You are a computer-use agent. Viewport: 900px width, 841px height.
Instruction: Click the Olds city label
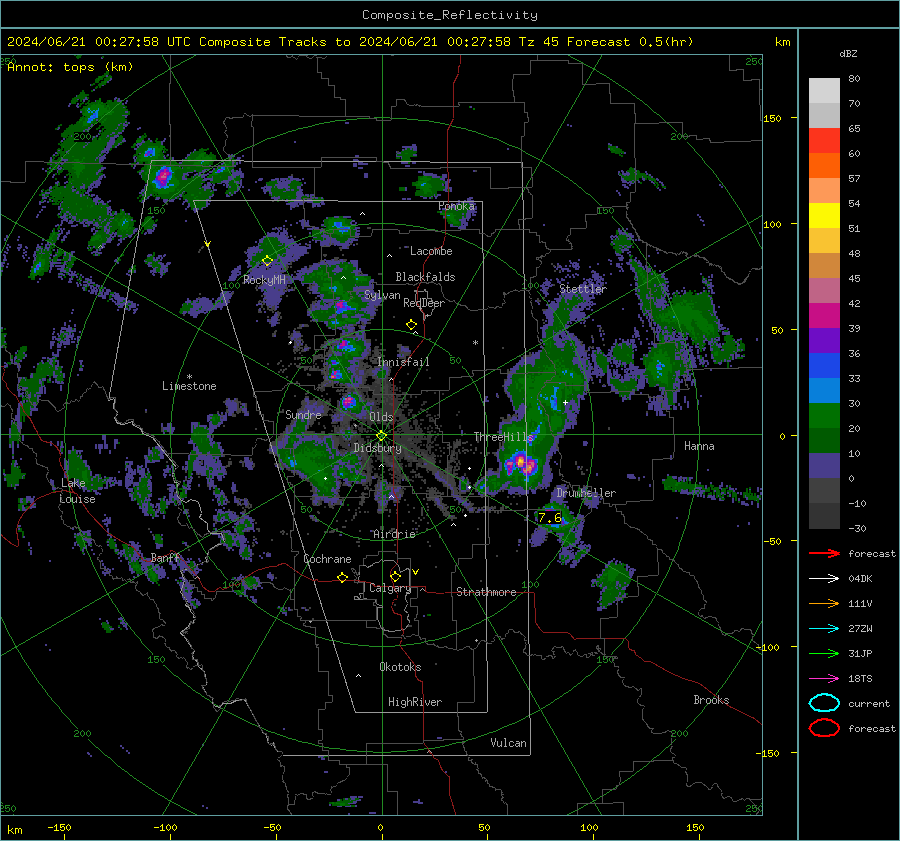381,417
